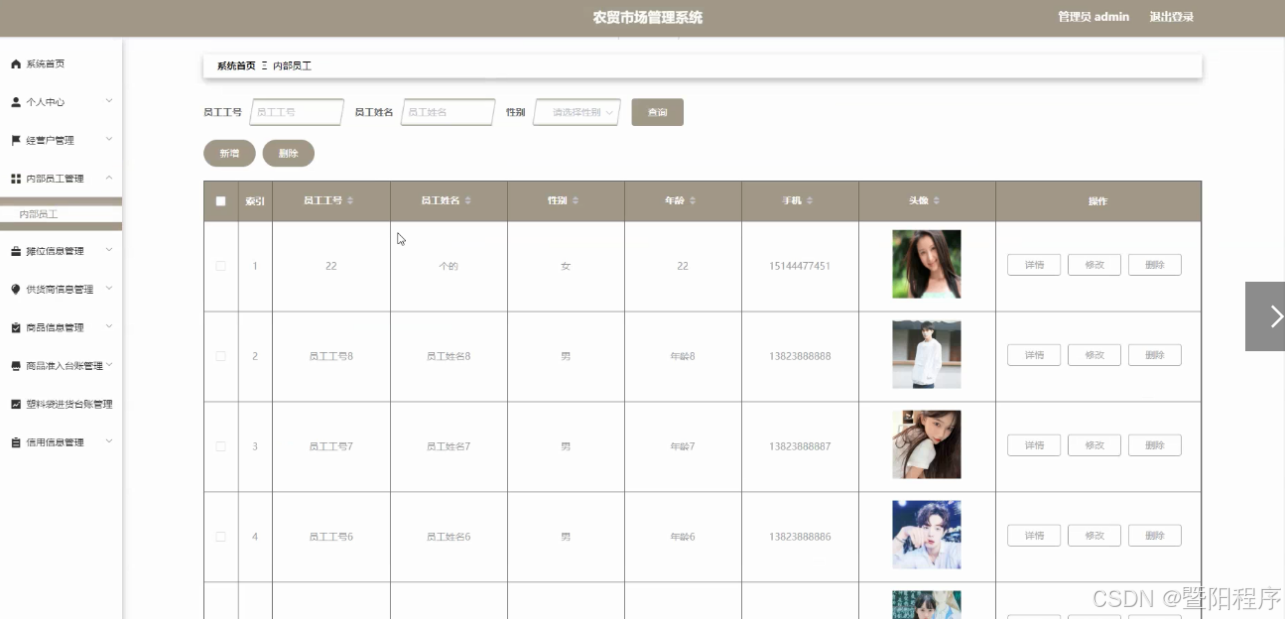Select the 内部员工 submenu item
This screenshot has width=1285, height=620.
coord(61,214)
